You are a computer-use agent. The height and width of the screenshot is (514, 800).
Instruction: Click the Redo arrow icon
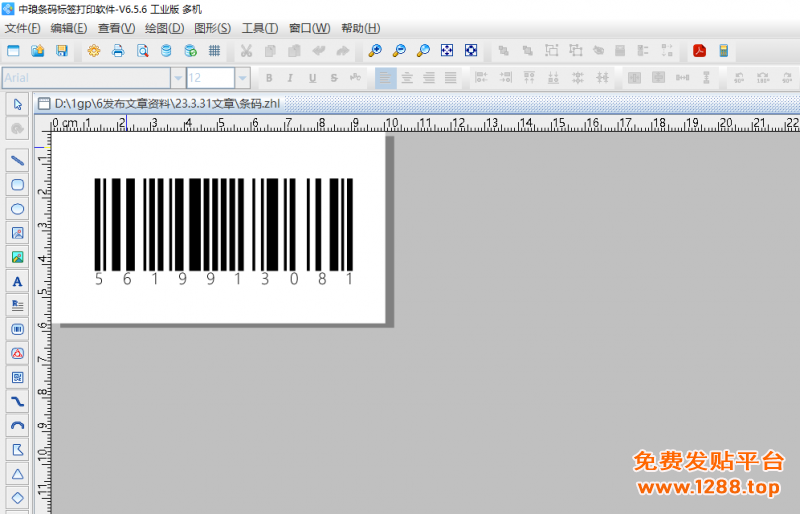point(343,51)
